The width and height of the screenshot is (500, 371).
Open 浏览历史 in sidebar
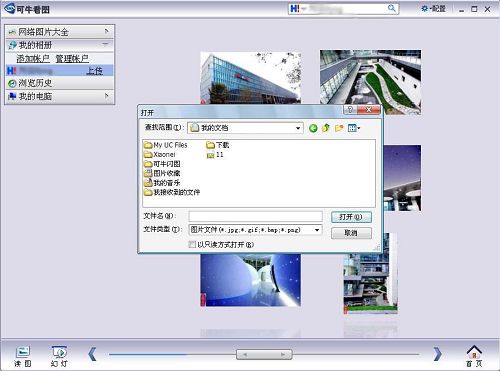[x=60, y=83]
